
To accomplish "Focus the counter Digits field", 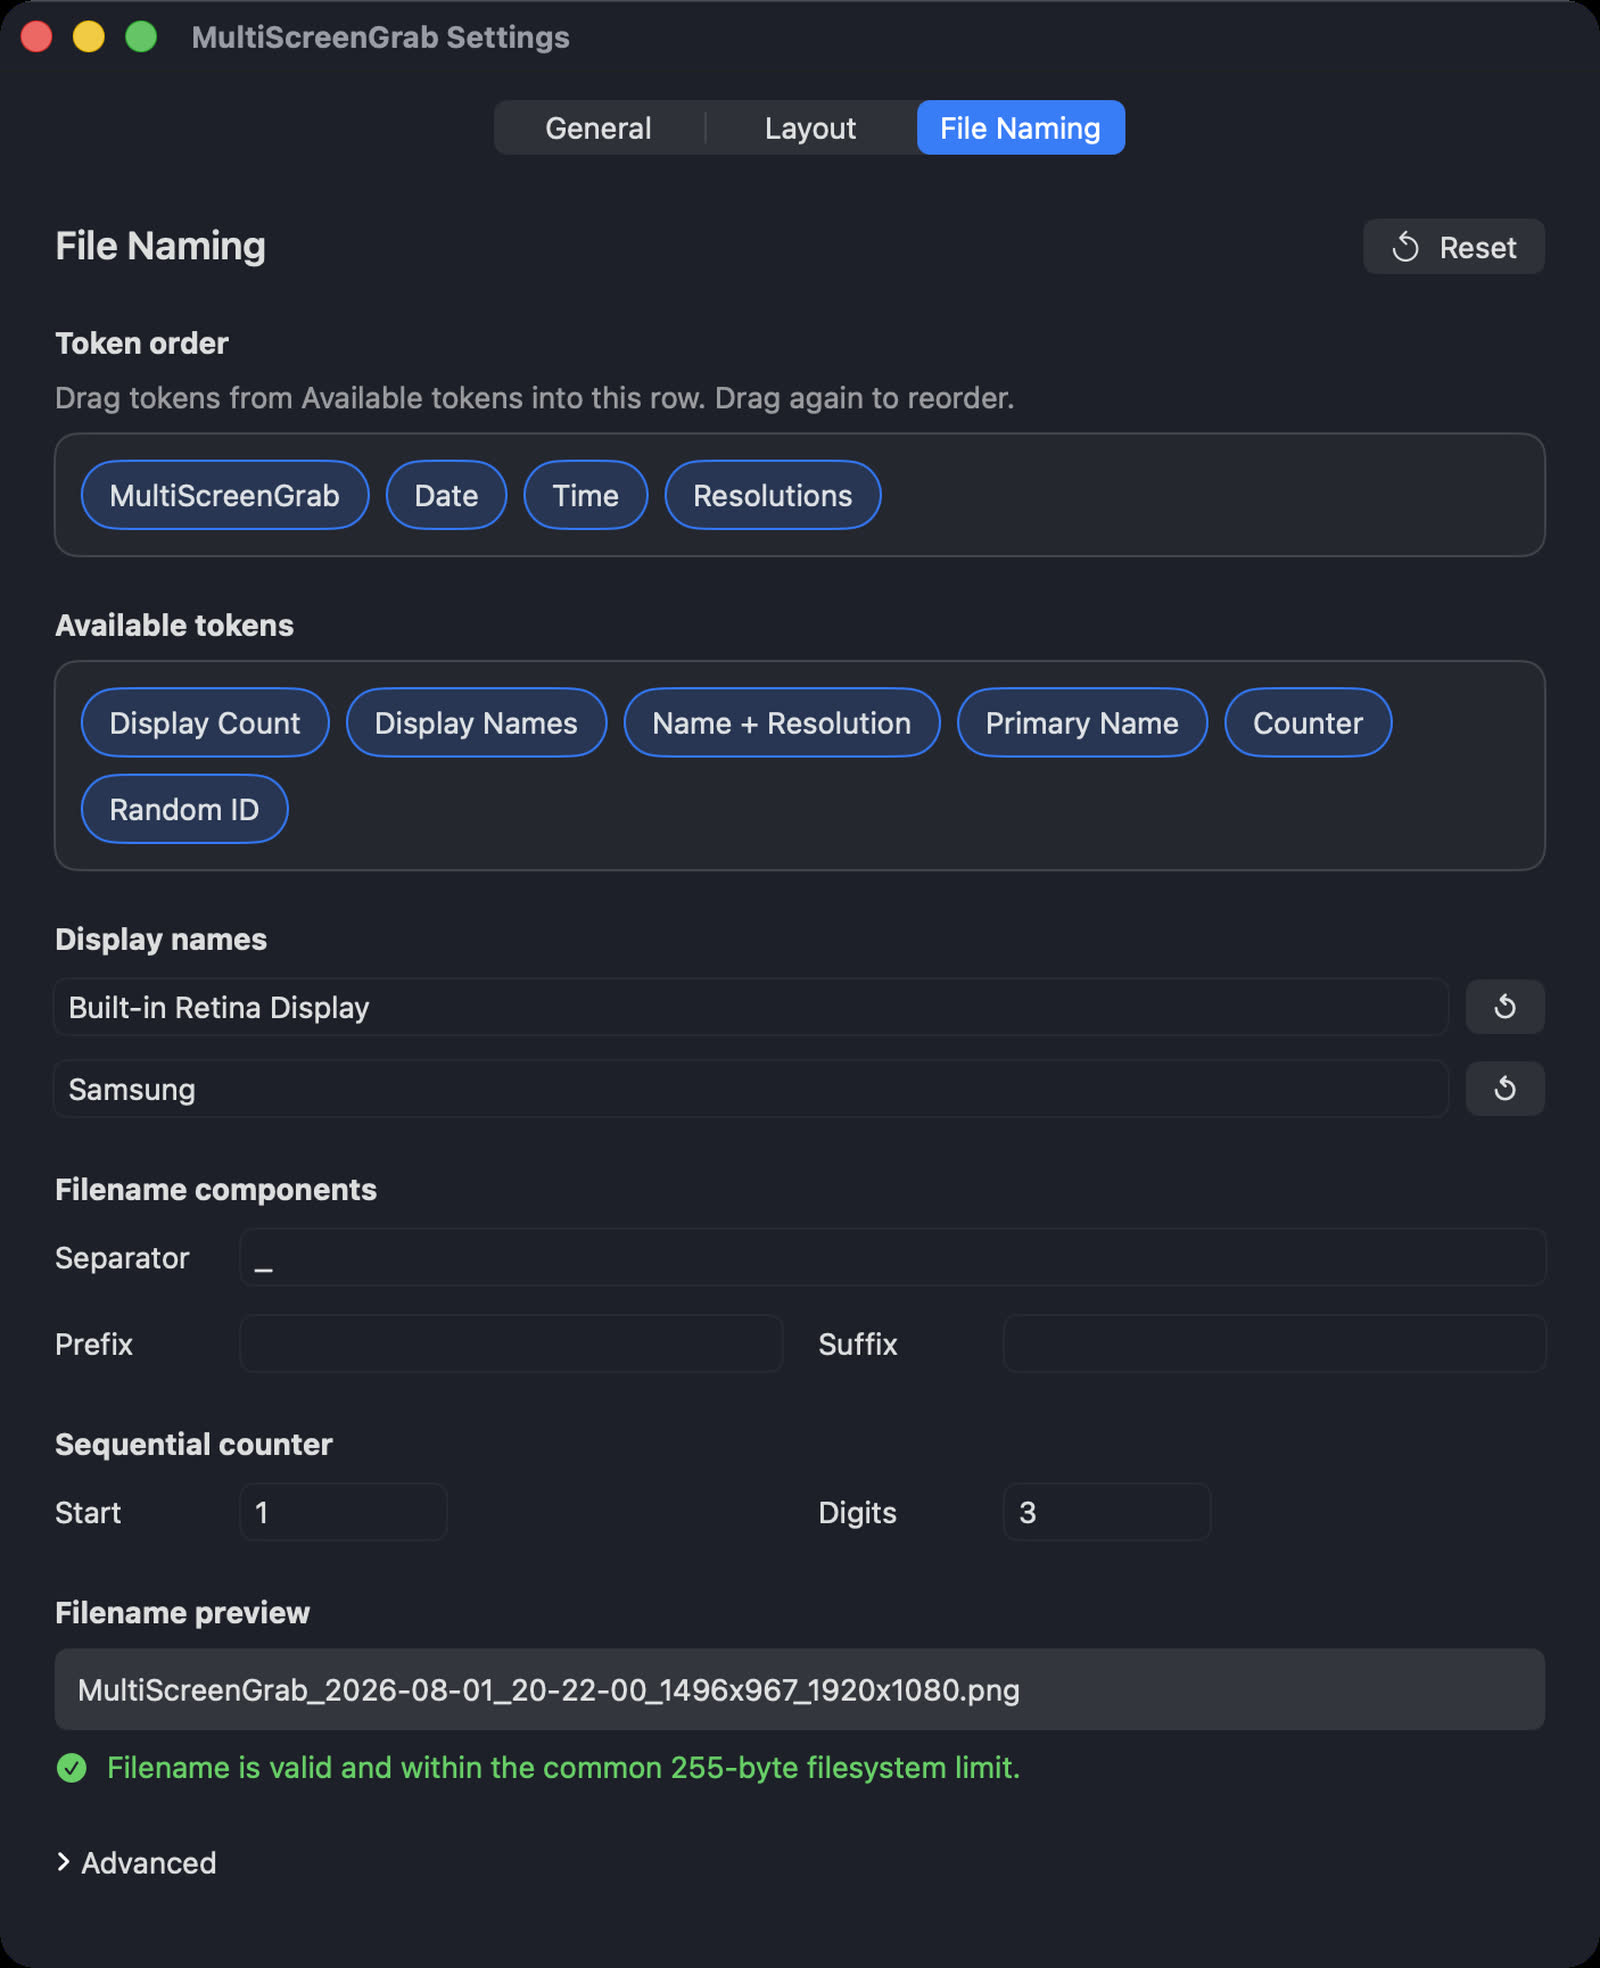I will (x=1107, y=1512).
